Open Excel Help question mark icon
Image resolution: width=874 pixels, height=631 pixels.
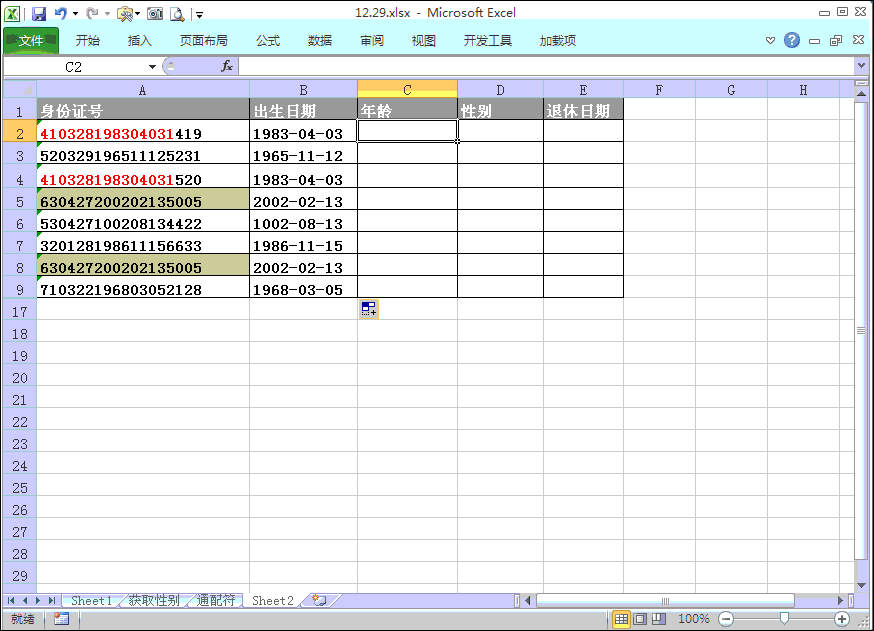click(x=792, y=40)
